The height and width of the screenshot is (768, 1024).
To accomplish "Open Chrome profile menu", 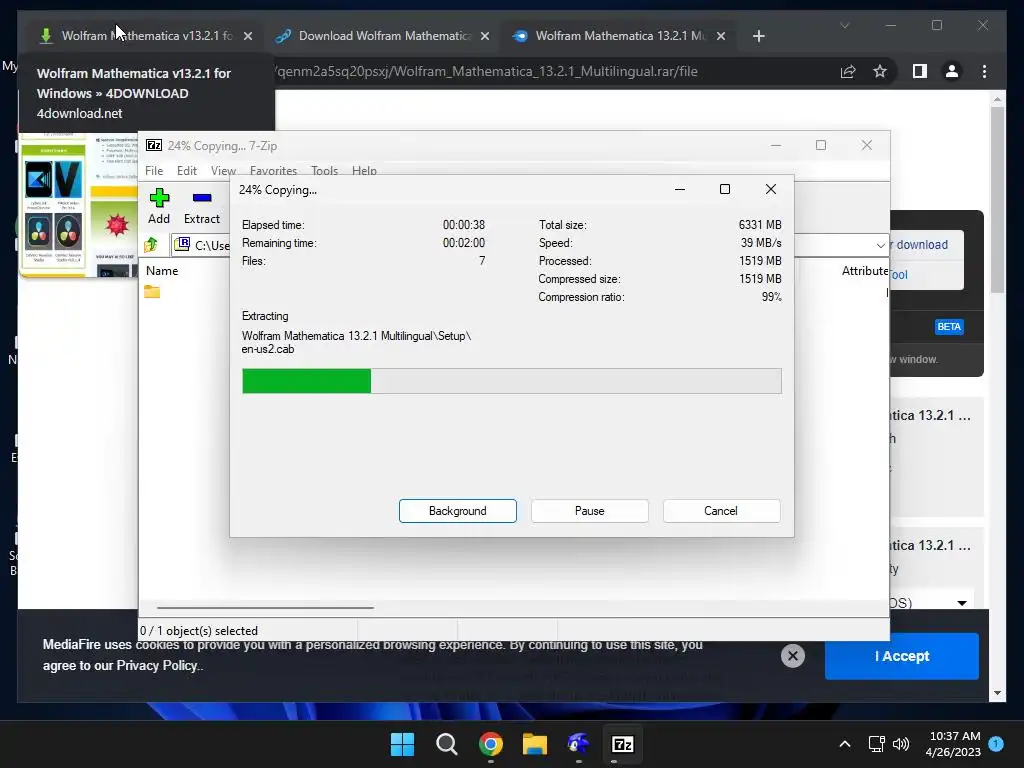I will click(952, 71).
